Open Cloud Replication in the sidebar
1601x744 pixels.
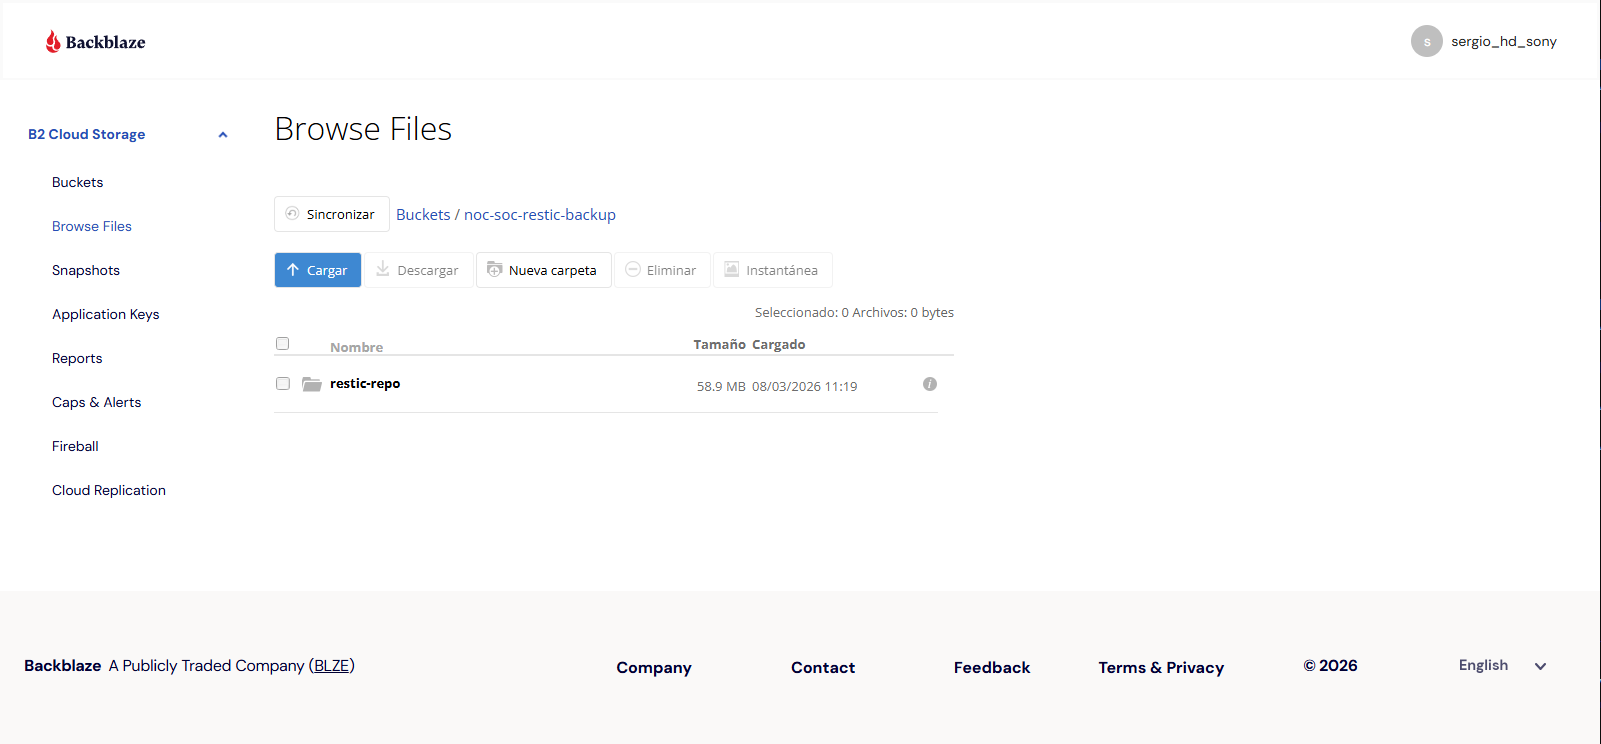[109, 490]
